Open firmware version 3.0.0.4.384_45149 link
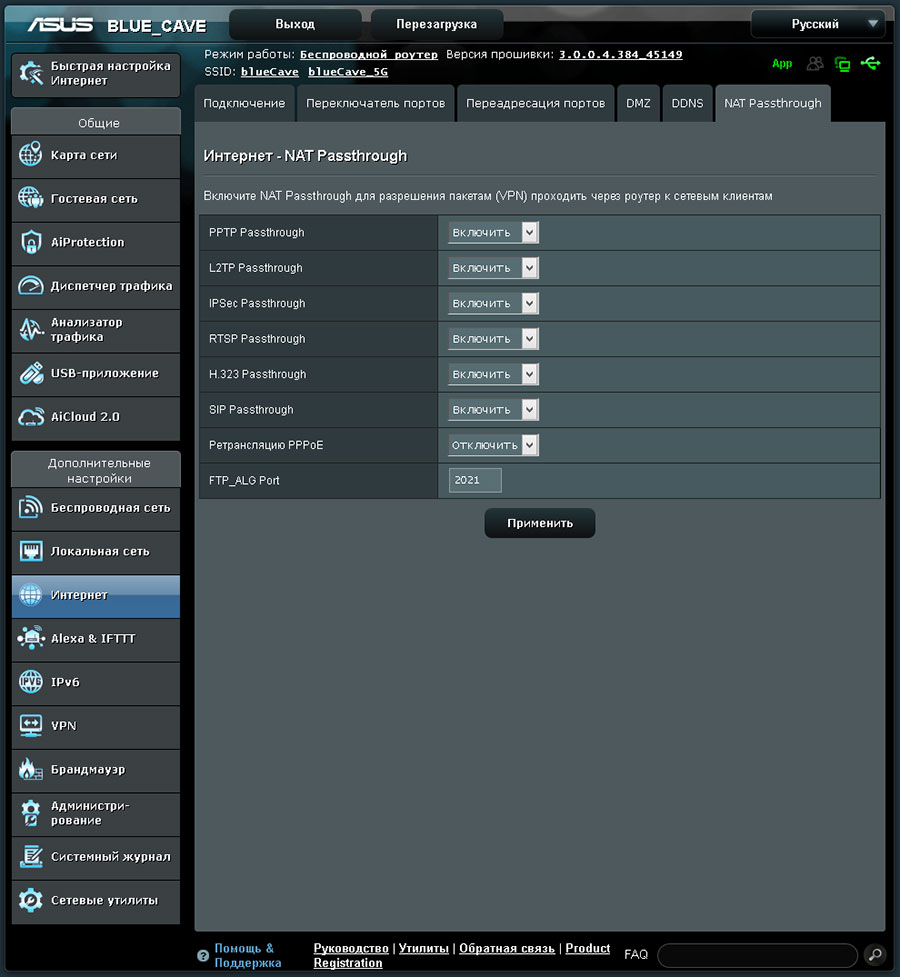The image size is (900, 977). [x=620, y=55]
